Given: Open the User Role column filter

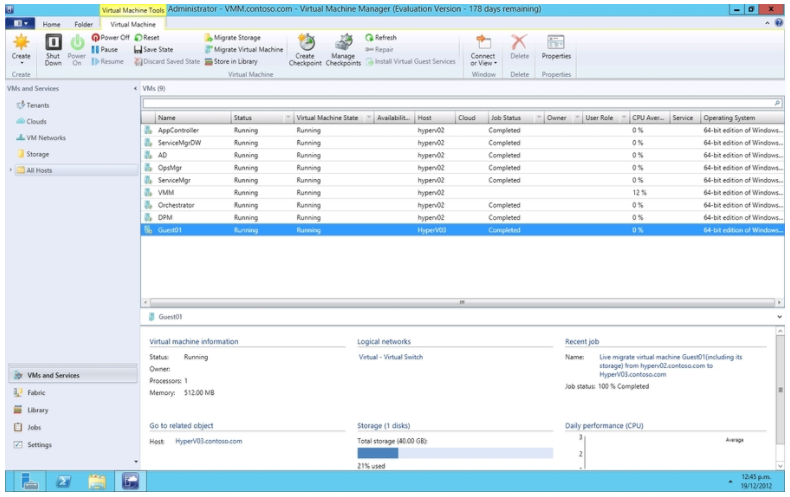Looking at the screenshot, I should (x=624, y=118).
